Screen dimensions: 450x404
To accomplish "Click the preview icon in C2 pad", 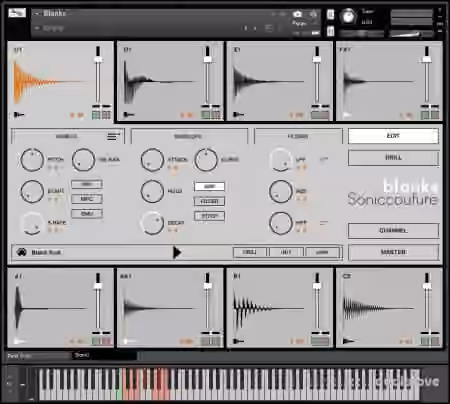I will tap(348, 341).
